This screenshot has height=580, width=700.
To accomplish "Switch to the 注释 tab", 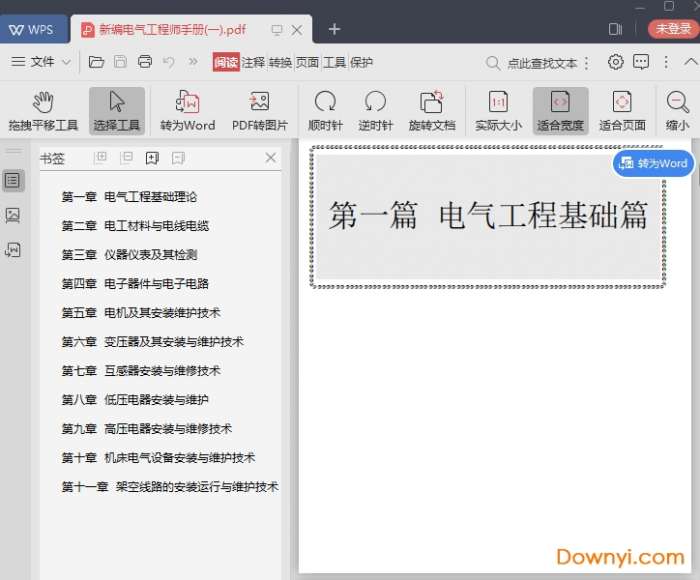I will (253, 62).
